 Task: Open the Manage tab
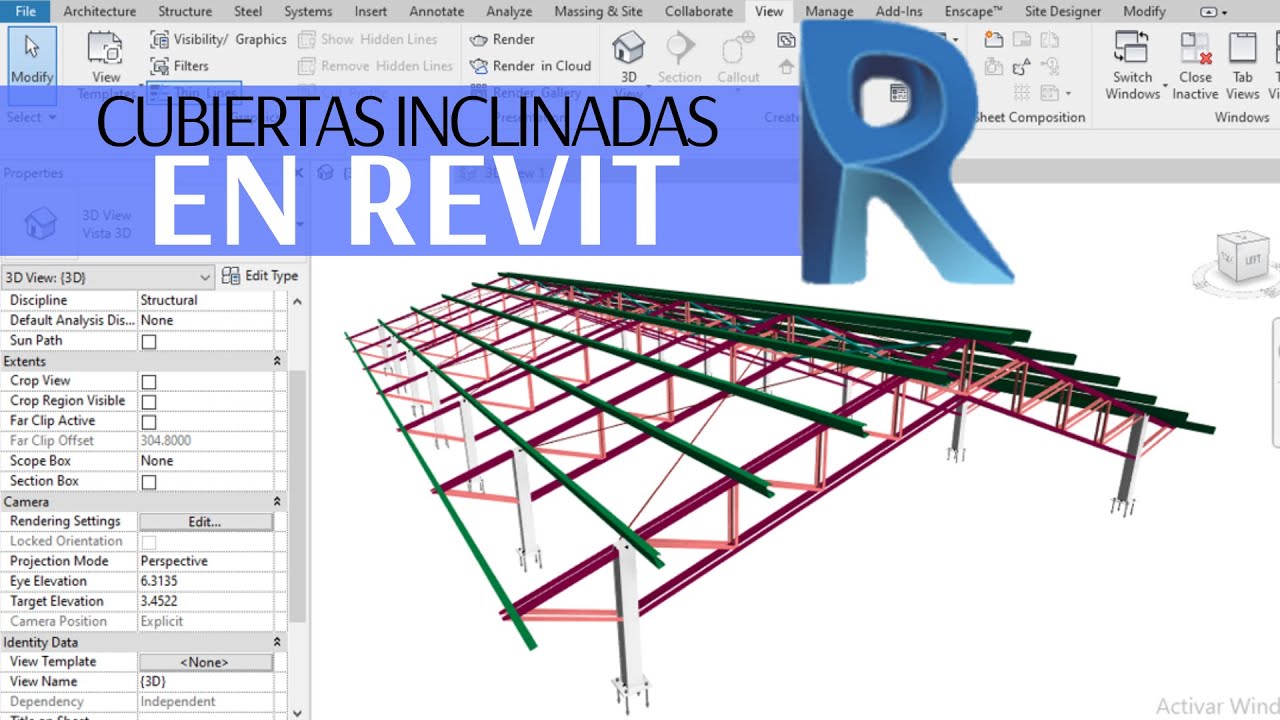829,12
